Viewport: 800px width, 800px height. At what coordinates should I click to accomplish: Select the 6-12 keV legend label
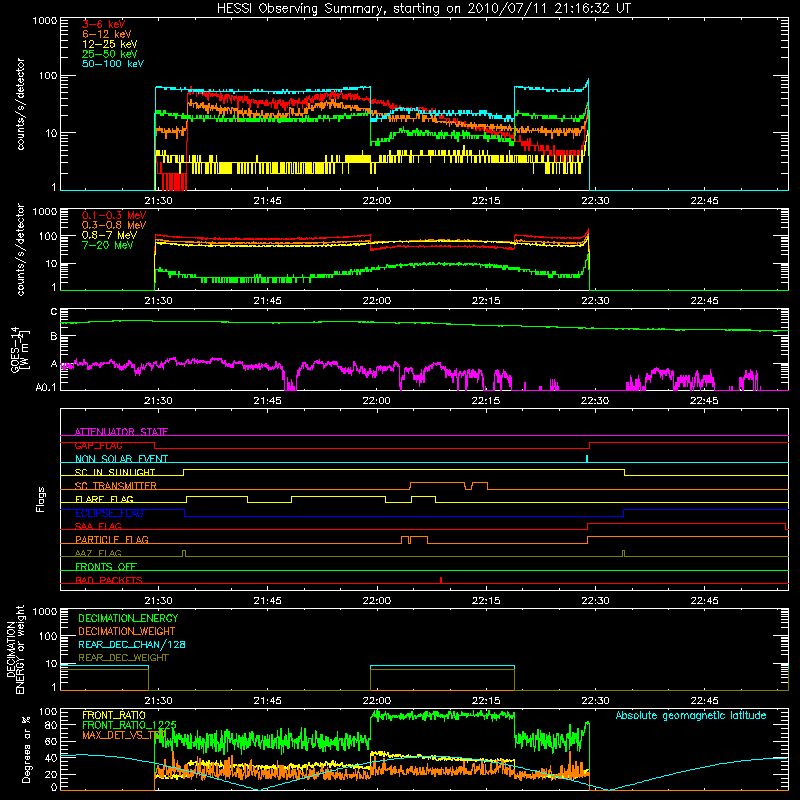click(x=107, y=34)
